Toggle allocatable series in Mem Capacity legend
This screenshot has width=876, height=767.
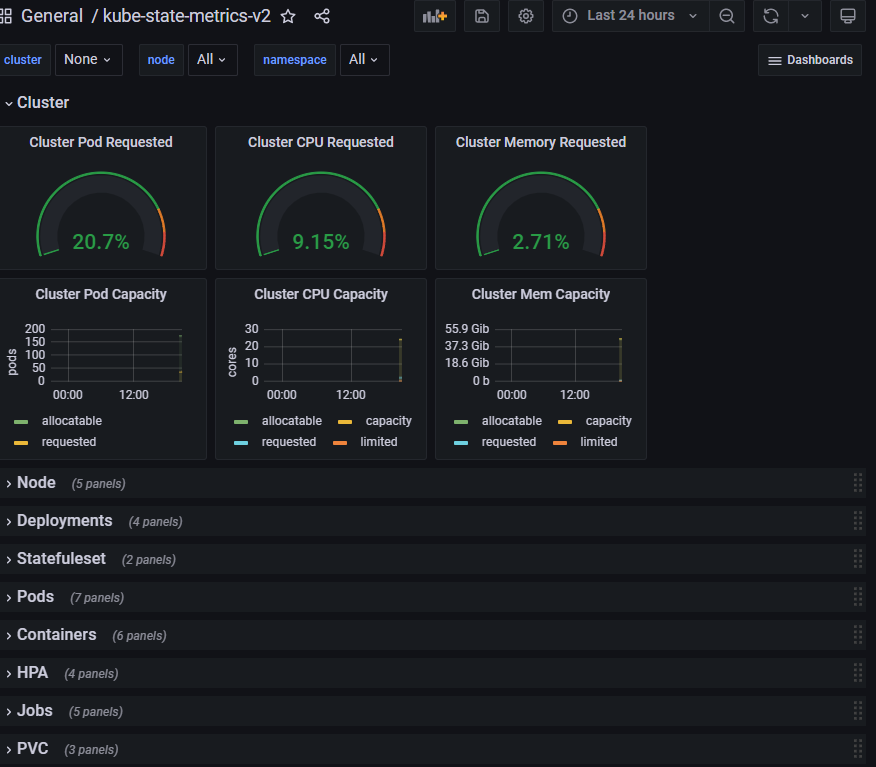click(x=512, y=421)
